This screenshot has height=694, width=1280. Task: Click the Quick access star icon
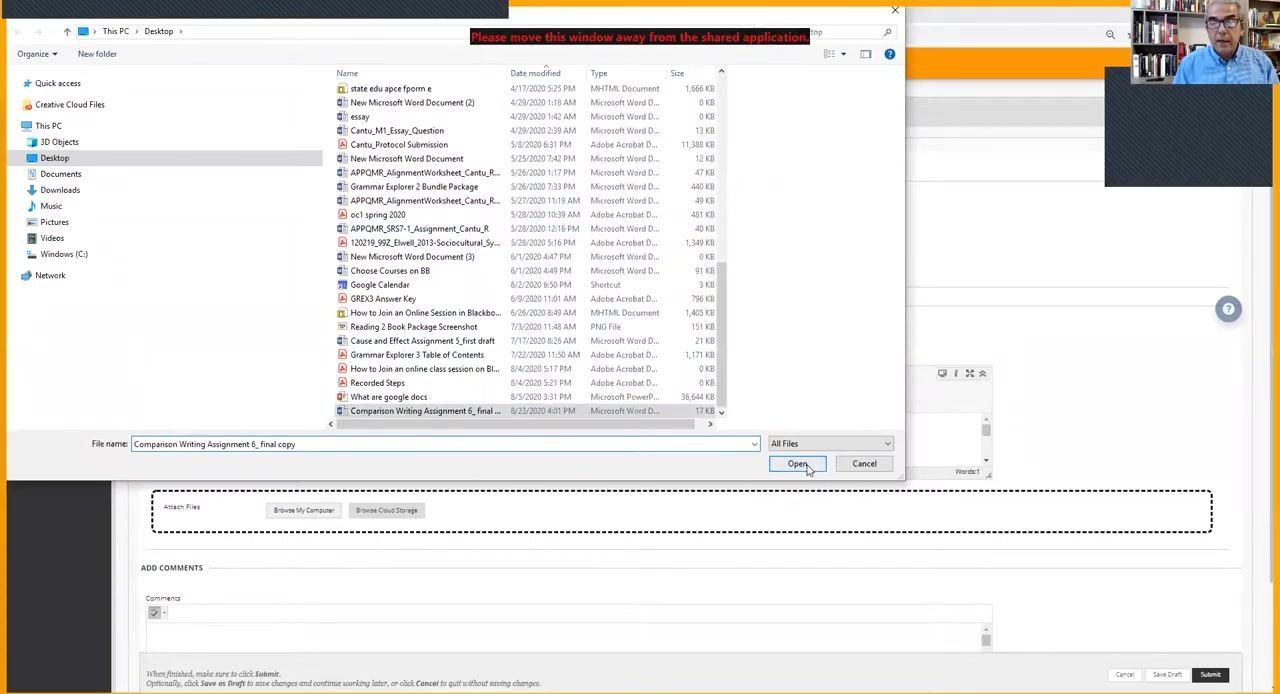(x=27, y=84)
